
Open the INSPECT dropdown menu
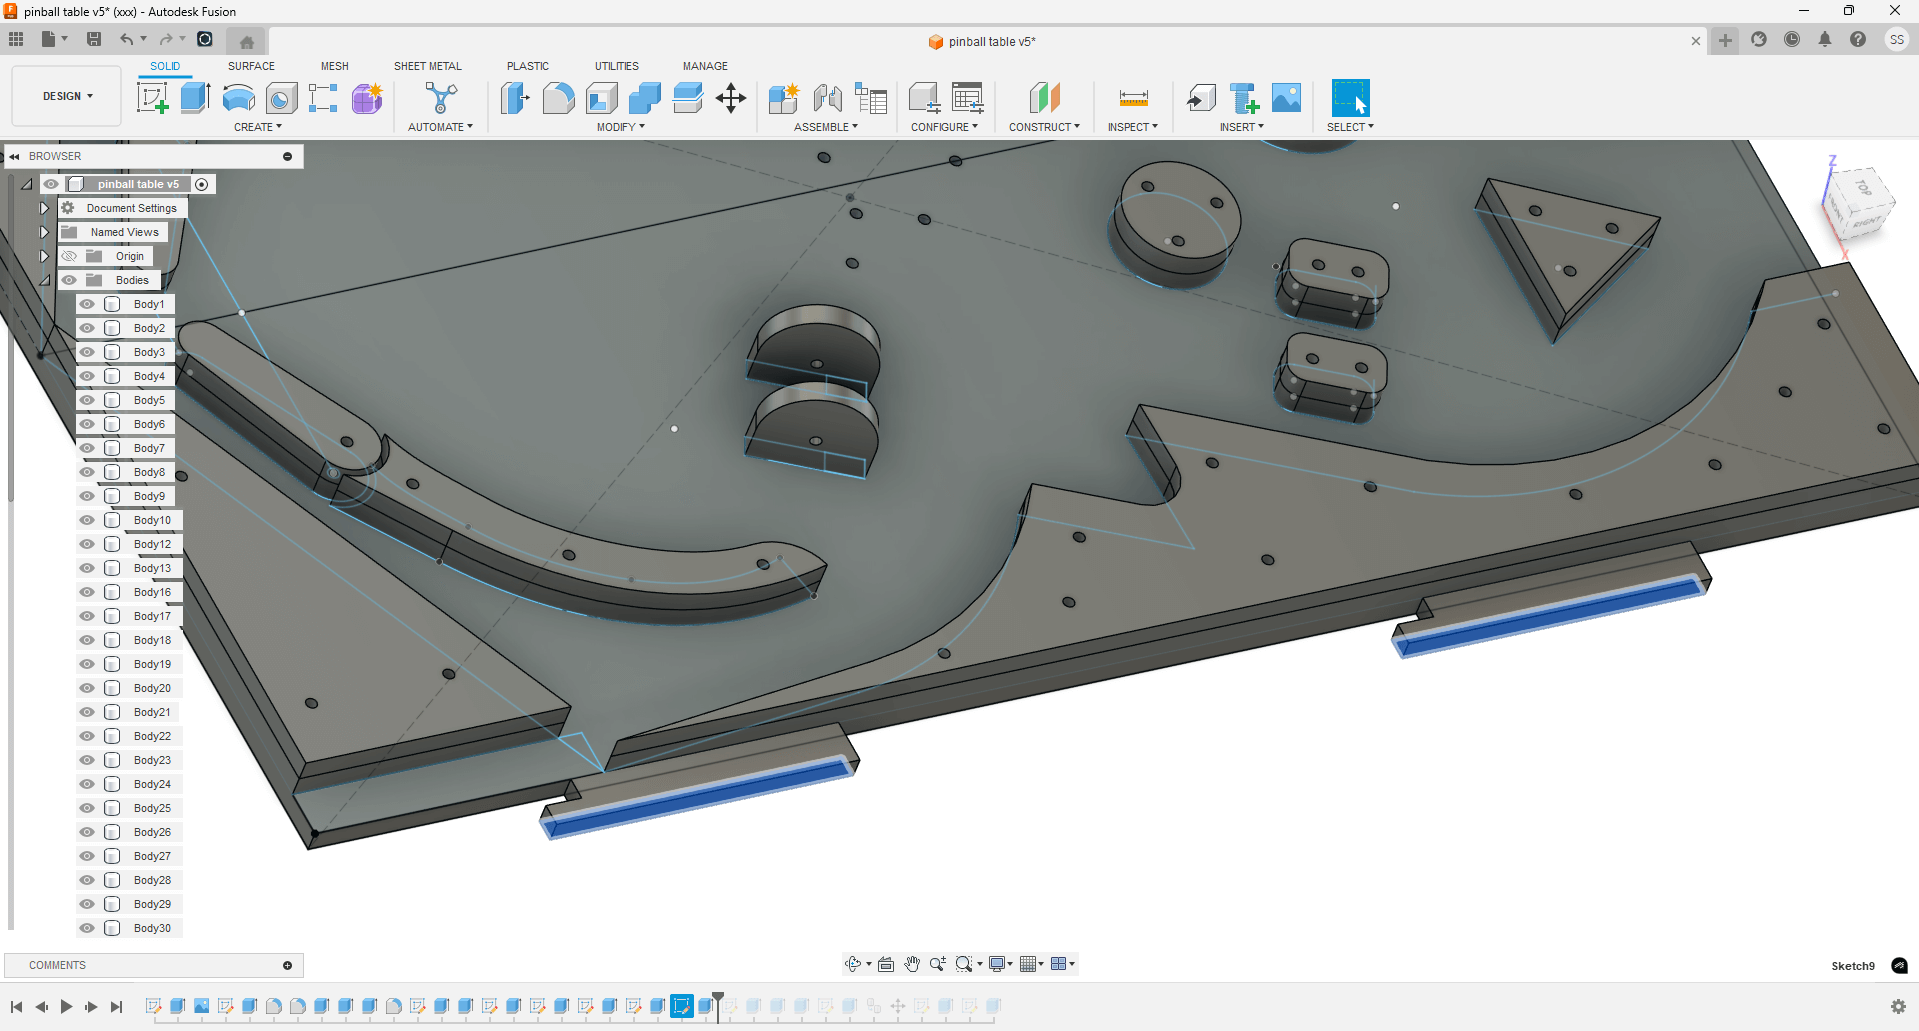pyautogui.click(x=1133, y=127)
